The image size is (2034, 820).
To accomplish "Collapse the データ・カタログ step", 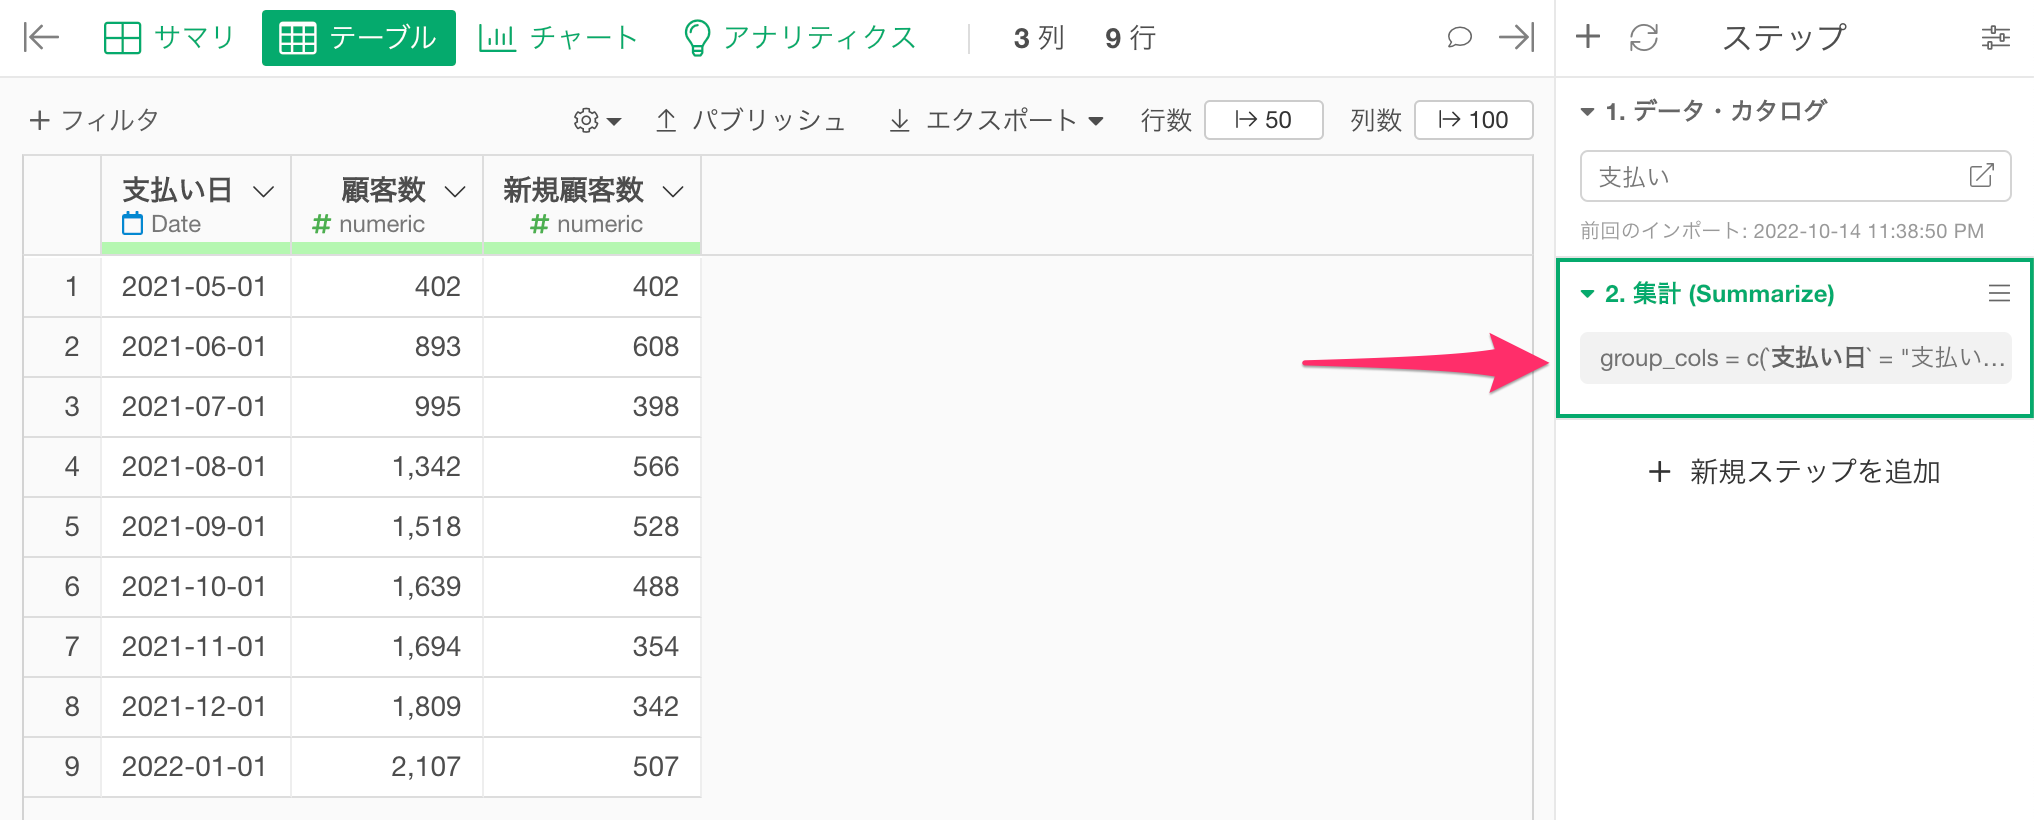I will pos(1587,111).
